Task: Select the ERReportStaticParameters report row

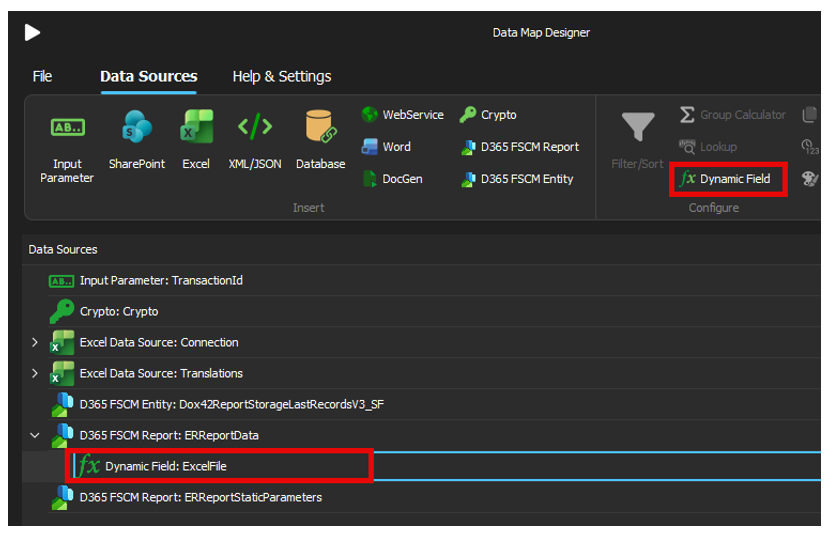Action: pyautogui.click(x=421, y=497)
